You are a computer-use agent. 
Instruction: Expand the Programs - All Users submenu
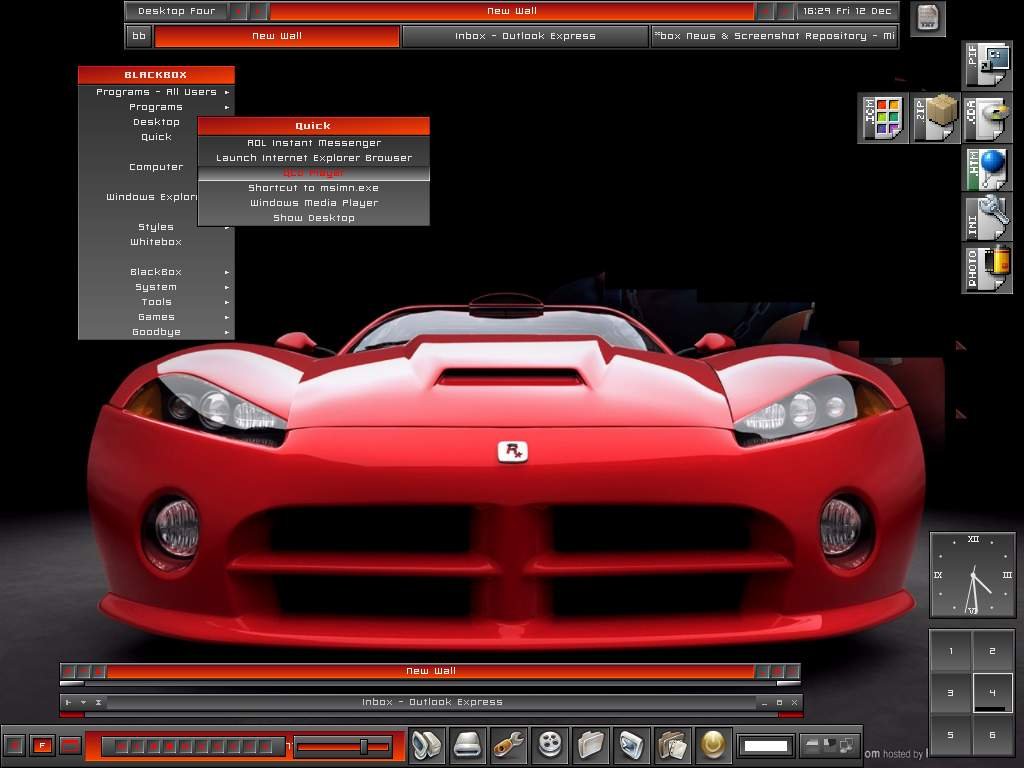(156, 92)
